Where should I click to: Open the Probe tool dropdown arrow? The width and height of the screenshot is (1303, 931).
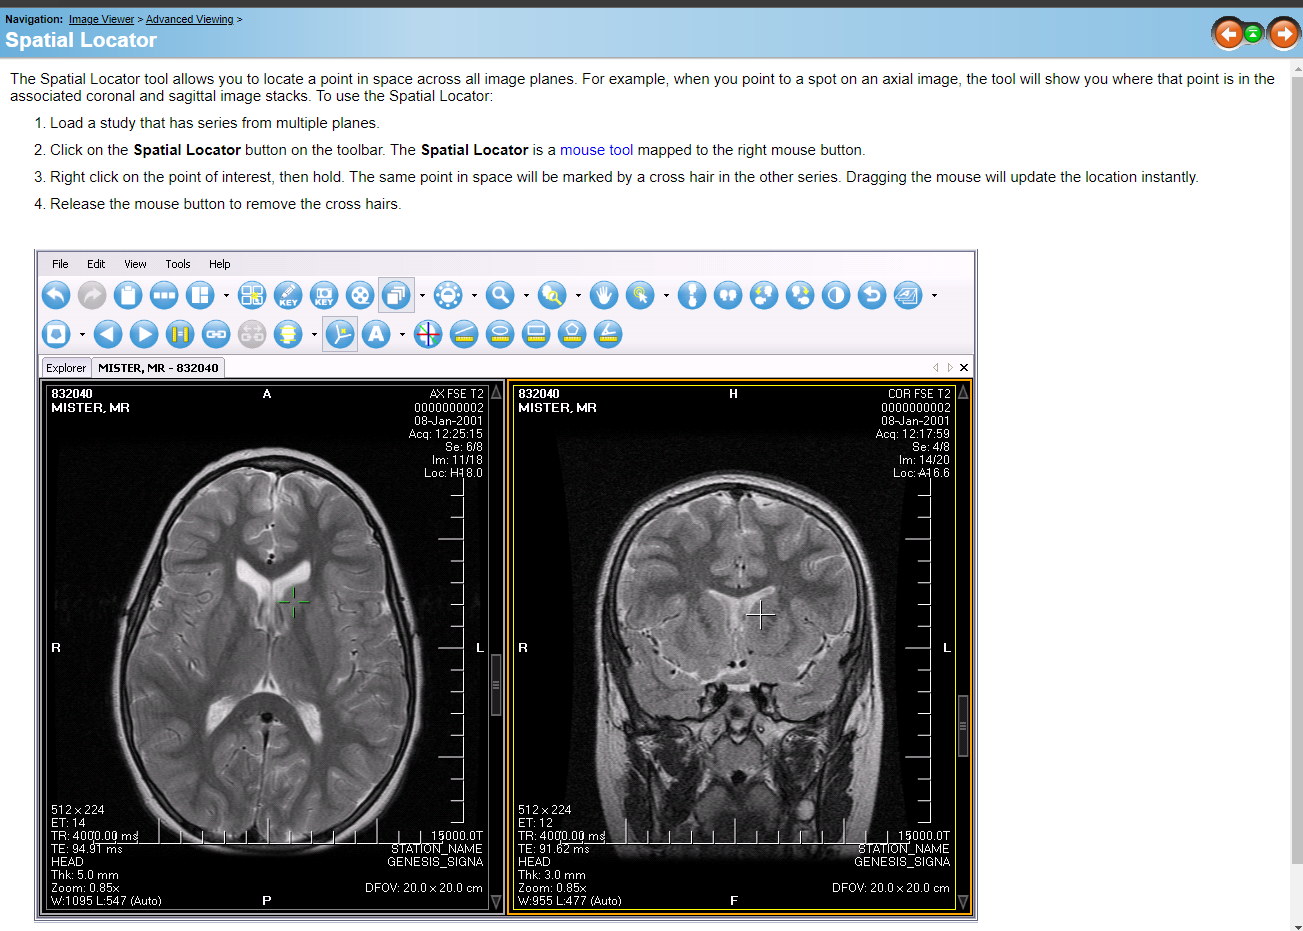pyautogui.click(x=666, y=295)
